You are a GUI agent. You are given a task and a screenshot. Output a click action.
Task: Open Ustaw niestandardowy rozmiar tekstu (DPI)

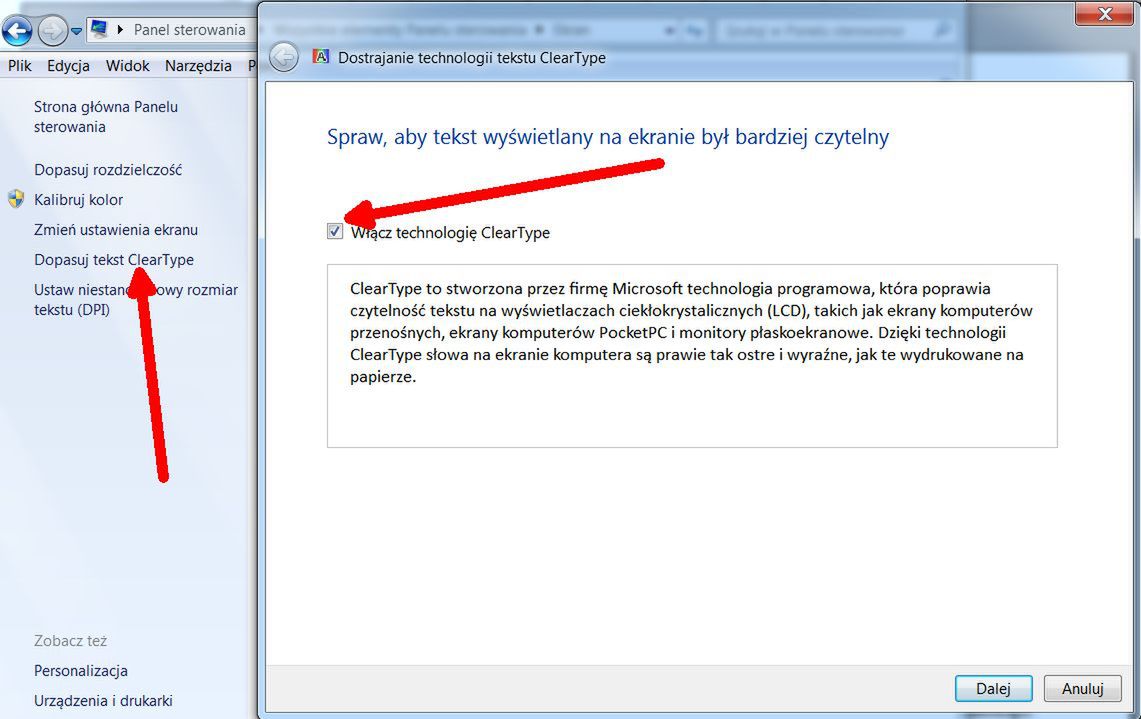point(135,299)
